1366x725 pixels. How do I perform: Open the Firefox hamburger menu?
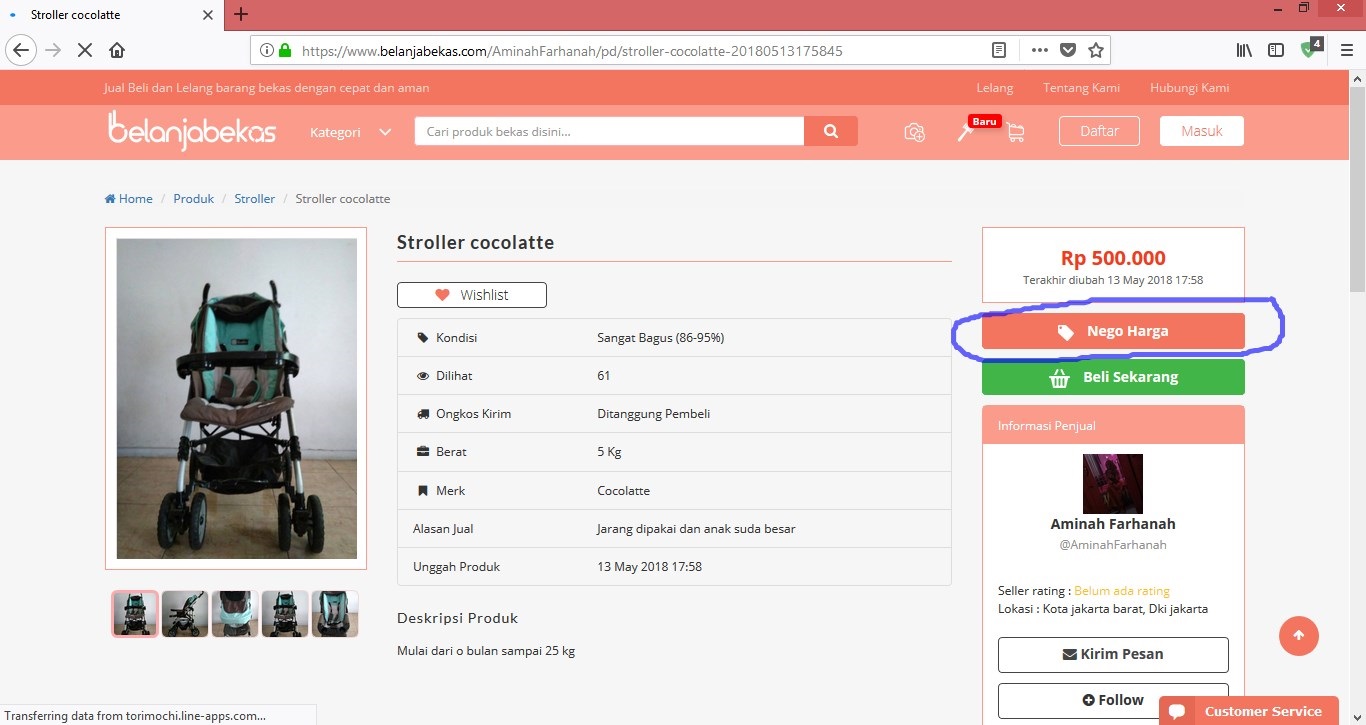1346,50
